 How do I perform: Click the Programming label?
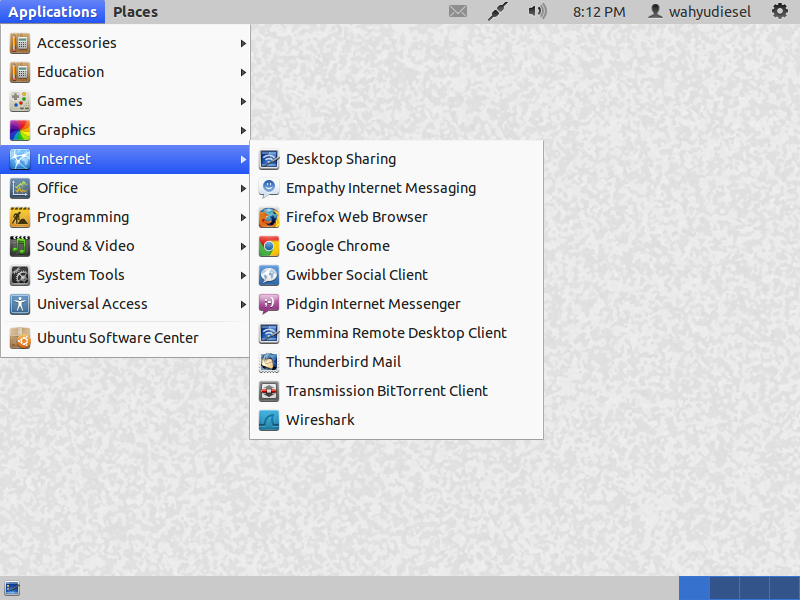click(83, 218)
